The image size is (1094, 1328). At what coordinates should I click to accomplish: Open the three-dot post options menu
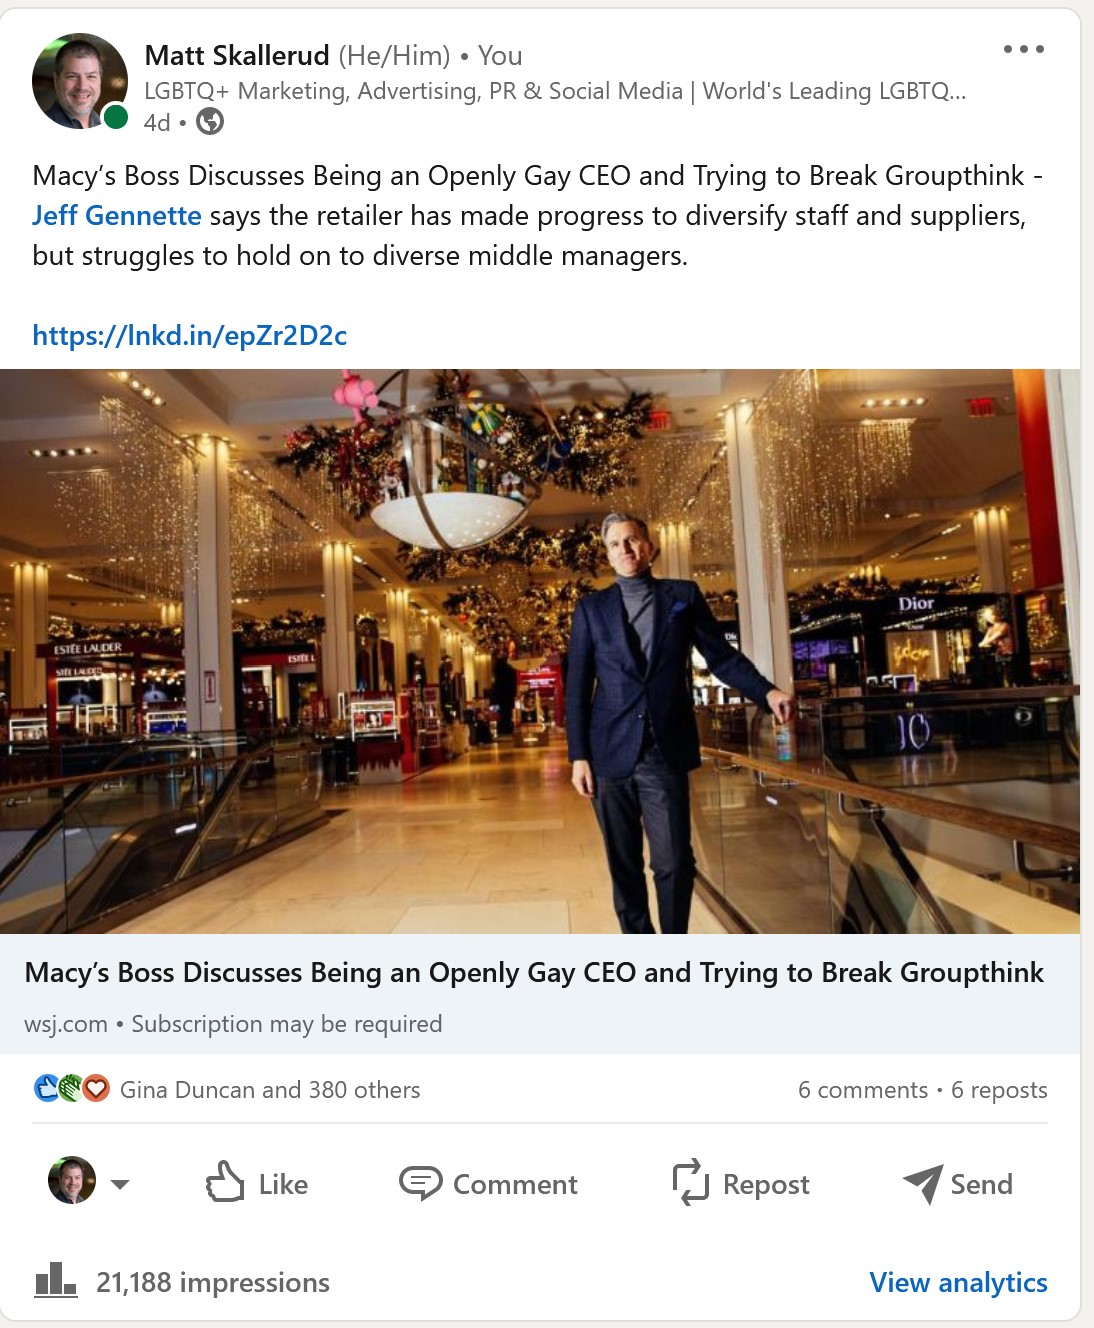pyautogui.click(x=1024, y=49)
